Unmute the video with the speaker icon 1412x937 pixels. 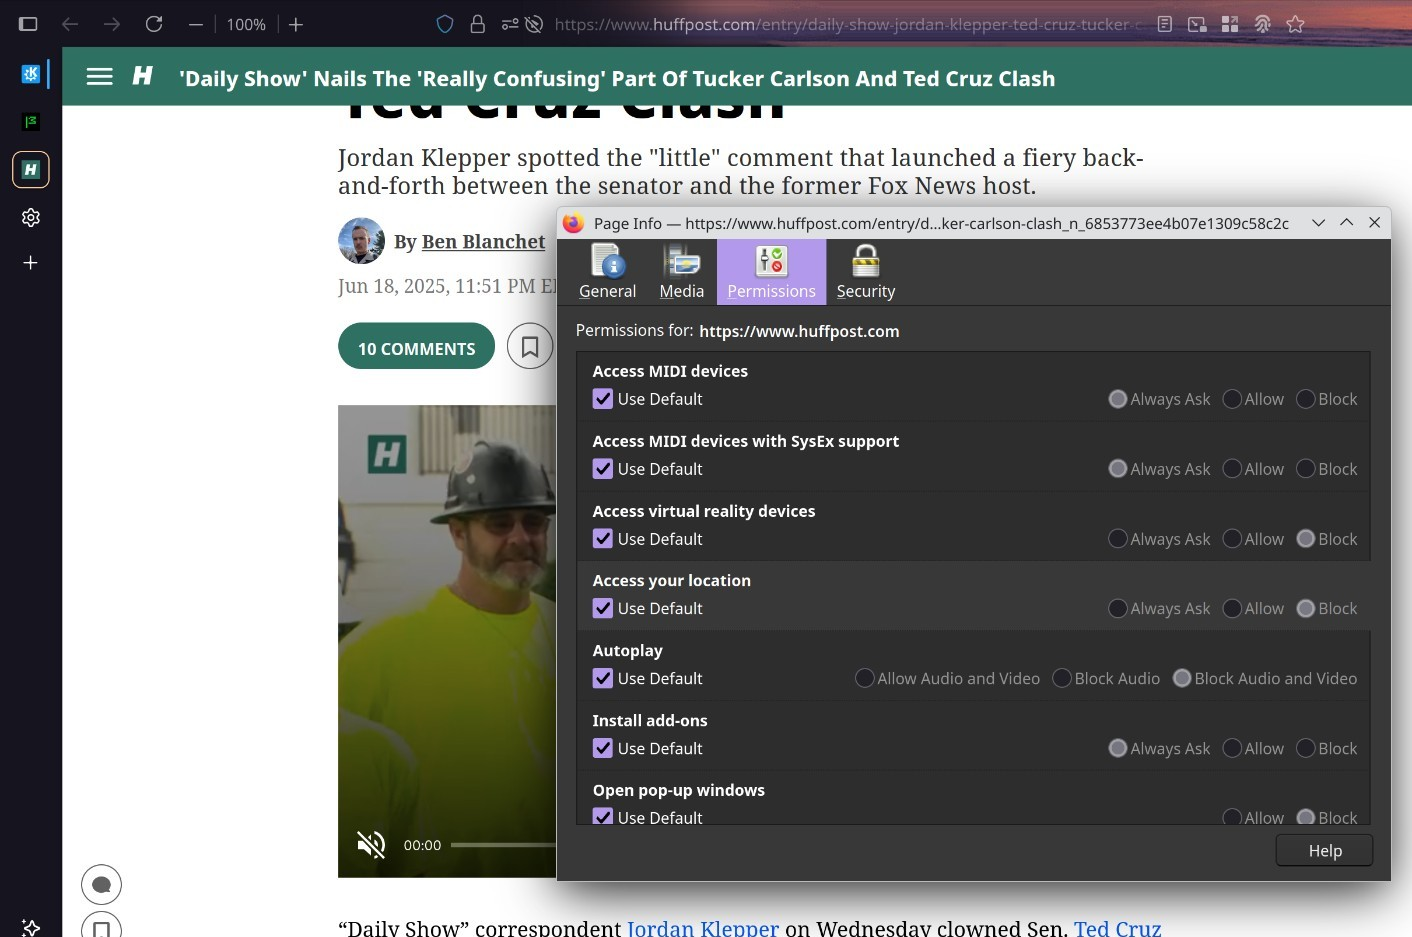371,845
